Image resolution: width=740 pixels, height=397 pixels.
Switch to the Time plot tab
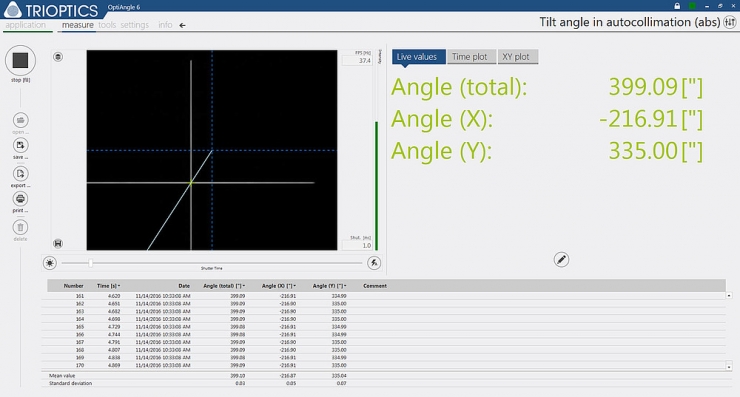click(x=470, y=57)
